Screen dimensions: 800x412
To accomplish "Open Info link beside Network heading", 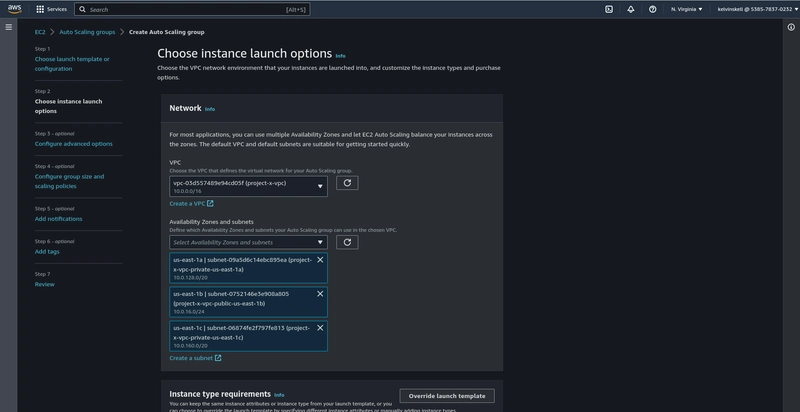I will [x=210, y=109].
